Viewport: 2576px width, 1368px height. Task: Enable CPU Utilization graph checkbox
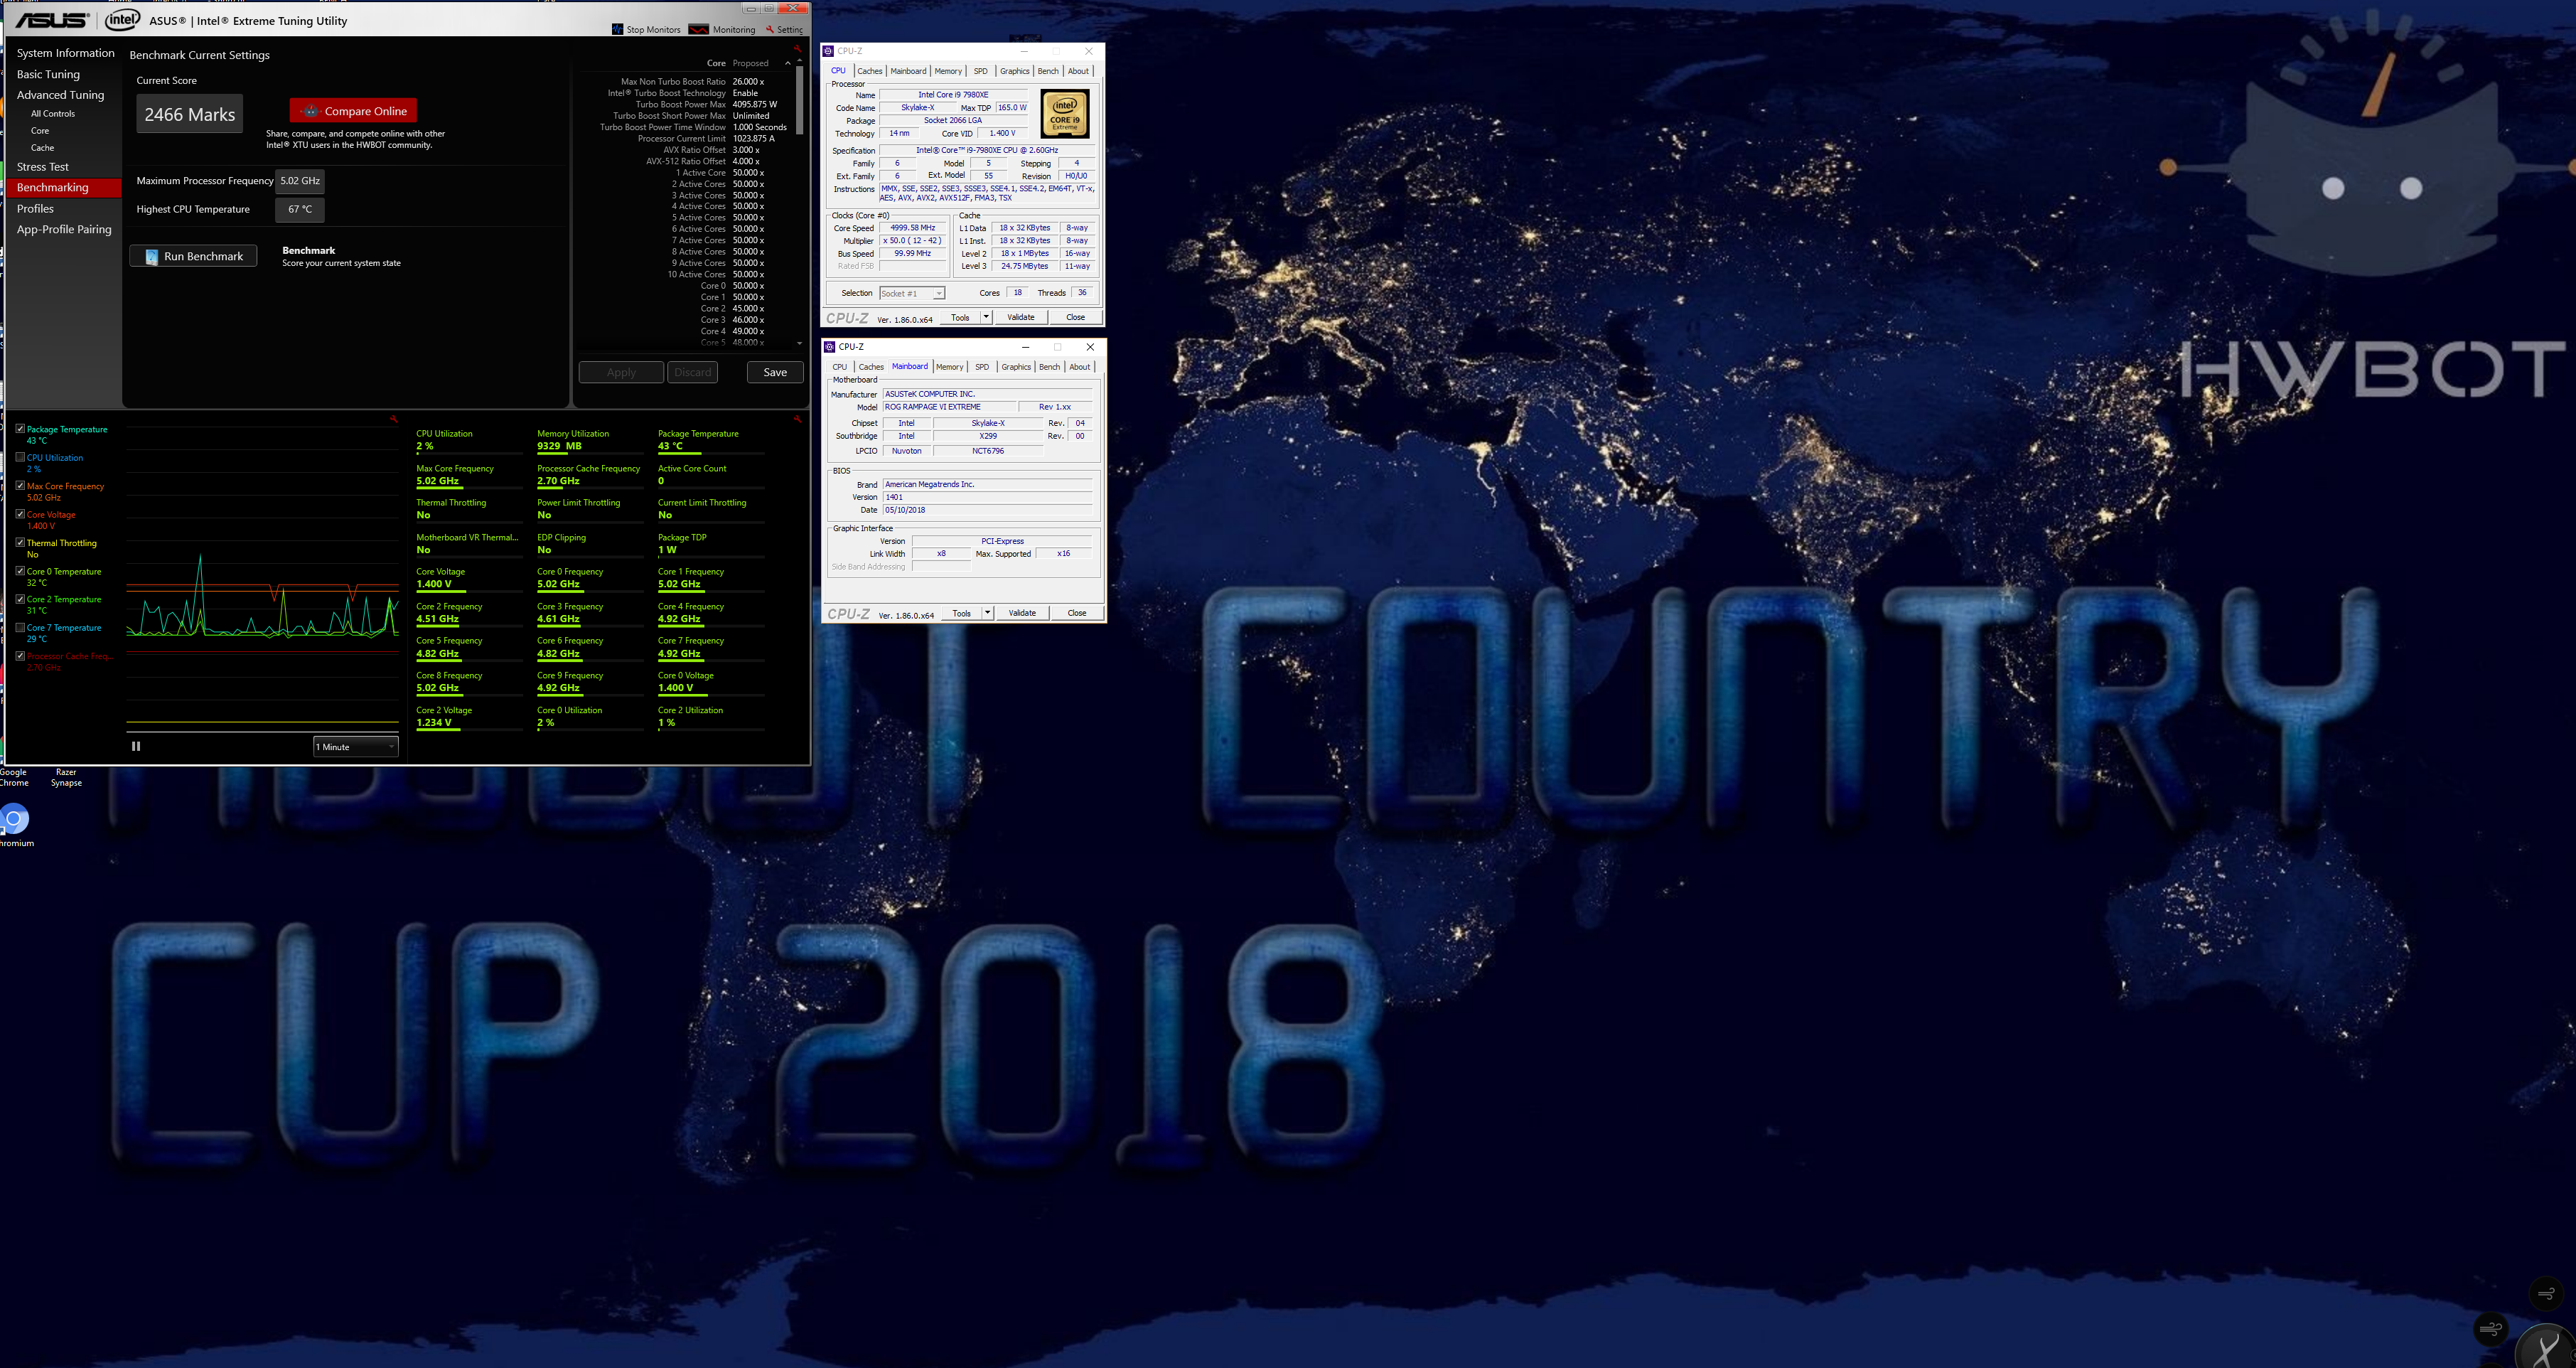(20, 457)
